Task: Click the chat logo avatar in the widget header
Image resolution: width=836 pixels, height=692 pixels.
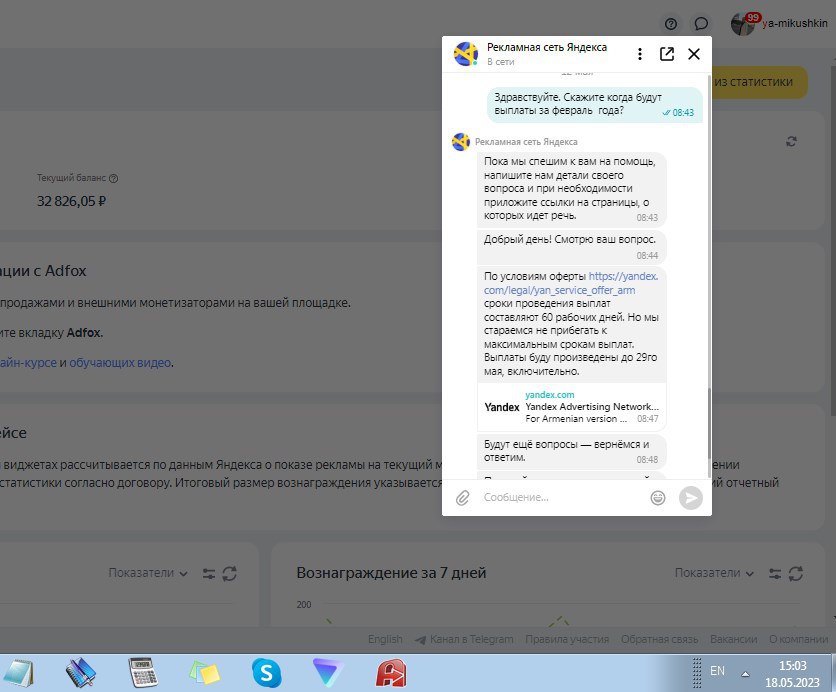Action: (x=465, y=54)
